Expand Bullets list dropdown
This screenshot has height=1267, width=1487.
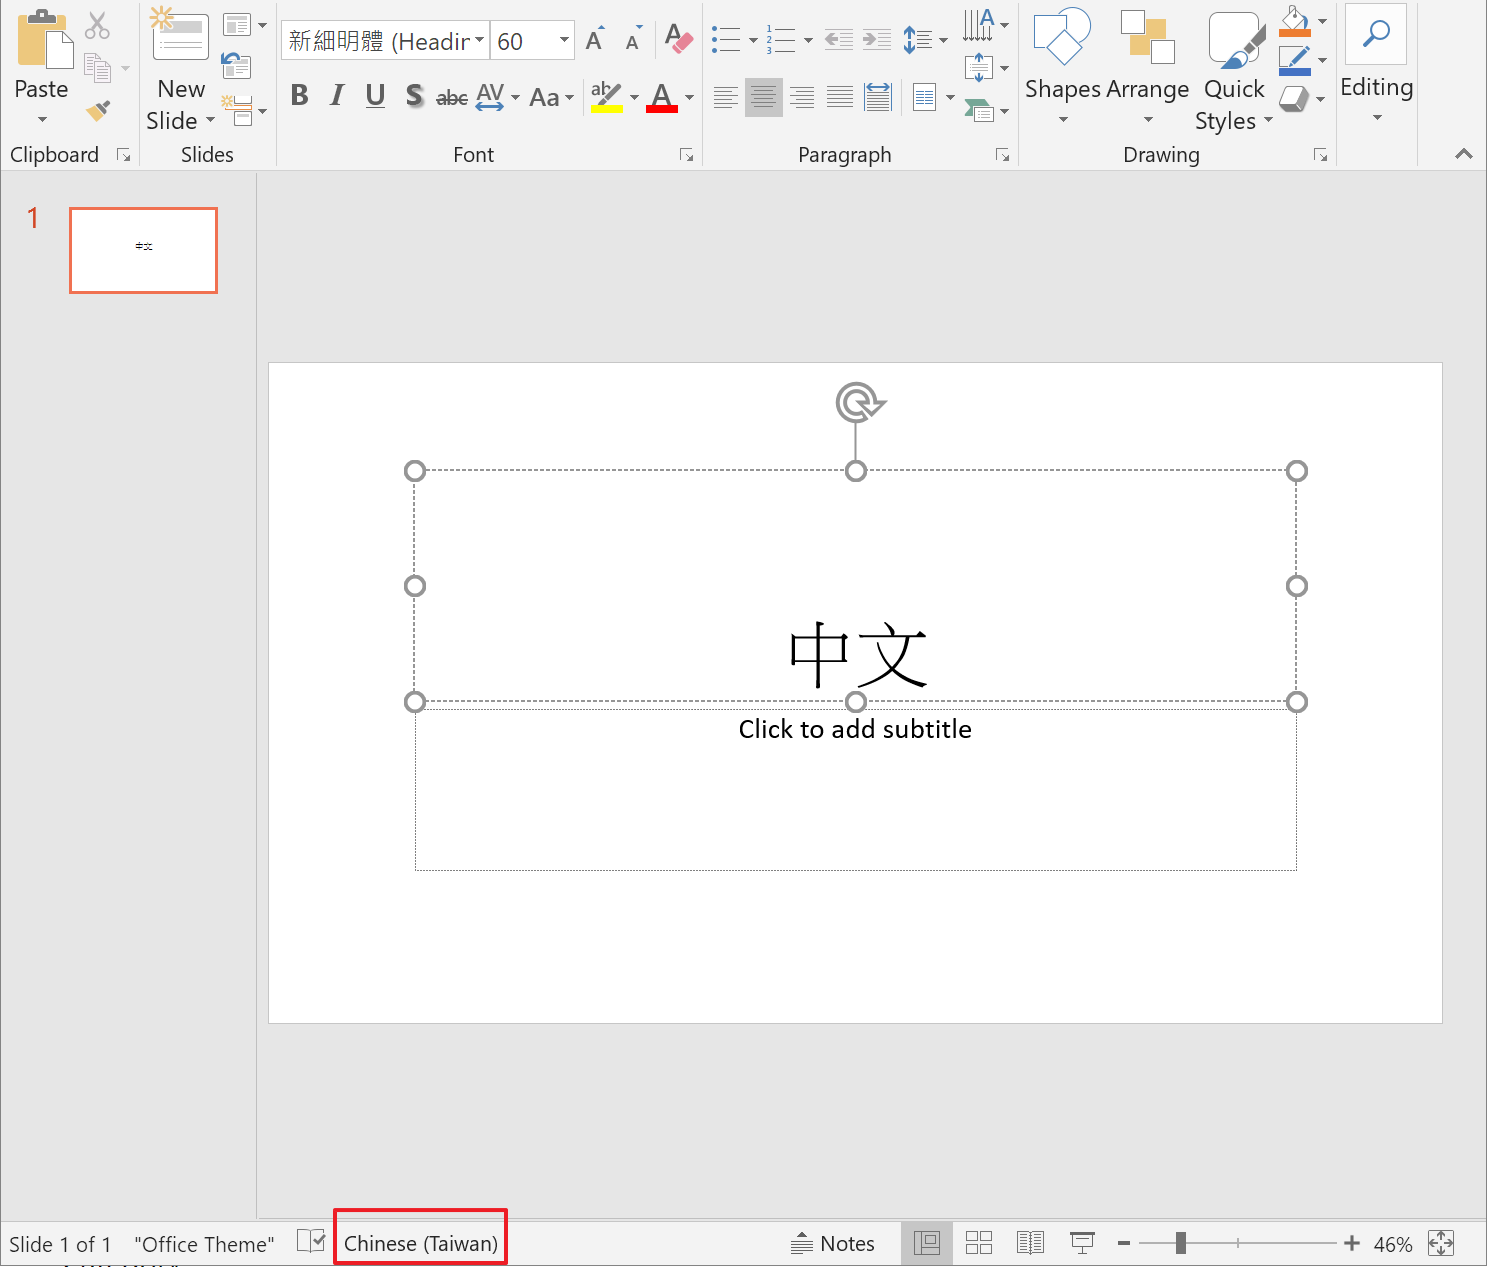[x=753, y=41]
